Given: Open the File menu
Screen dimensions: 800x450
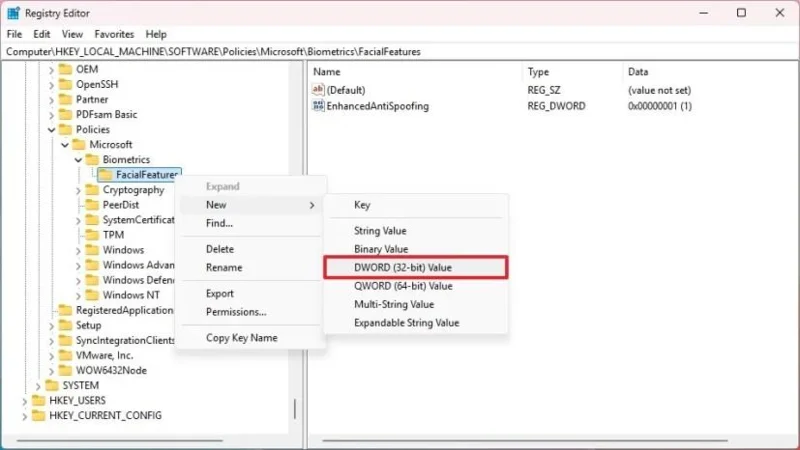Looking at the screenshot, I should coord(14,34).
